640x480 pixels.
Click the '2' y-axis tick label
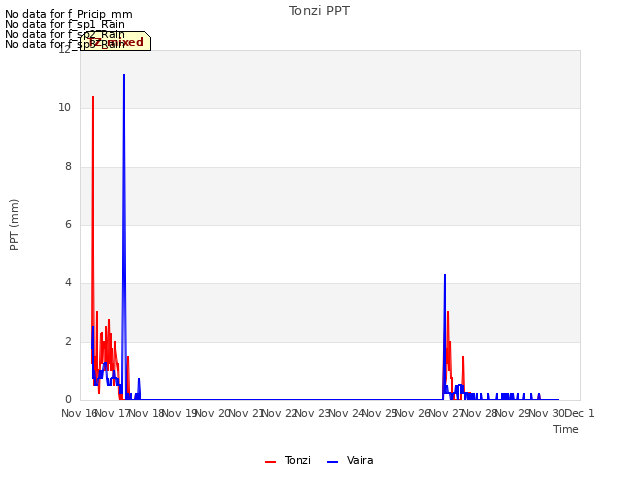click(x=68, y=341)
